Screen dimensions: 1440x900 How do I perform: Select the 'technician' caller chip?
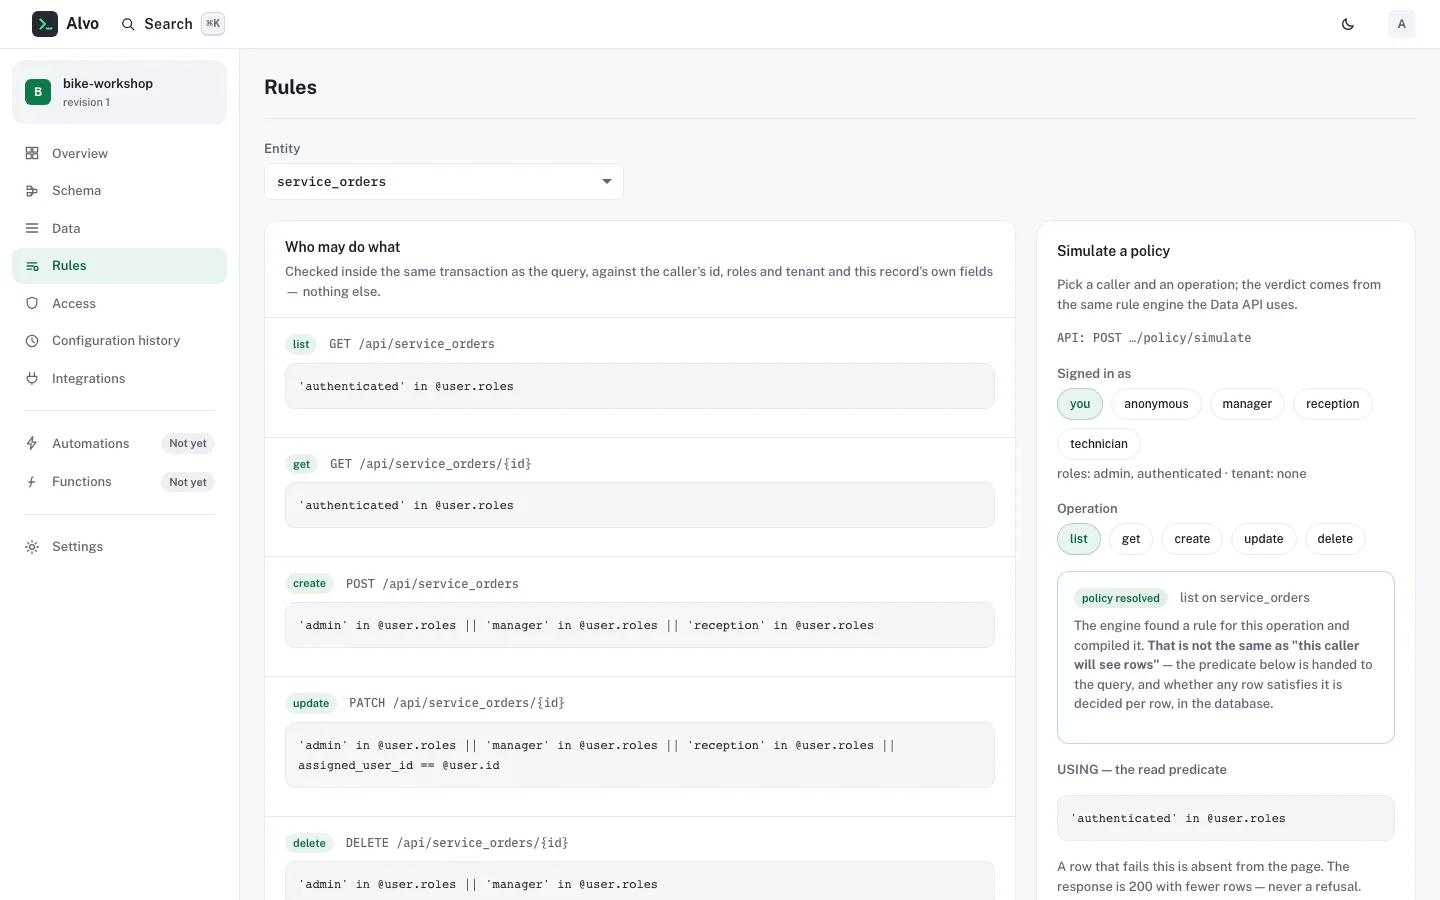click(x=1099, y=444)
